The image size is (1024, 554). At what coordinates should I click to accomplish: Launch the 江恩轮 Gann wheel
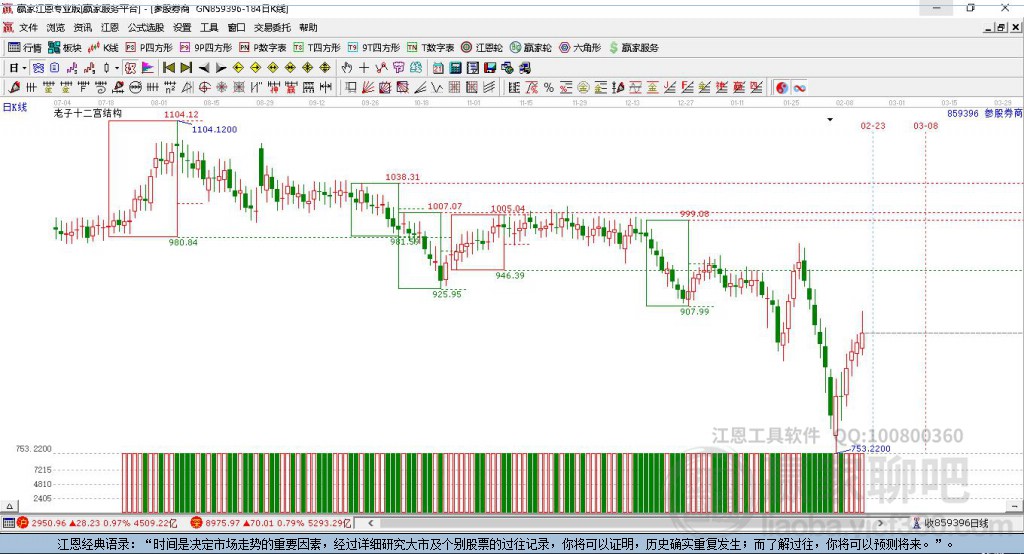coord(482,48)
